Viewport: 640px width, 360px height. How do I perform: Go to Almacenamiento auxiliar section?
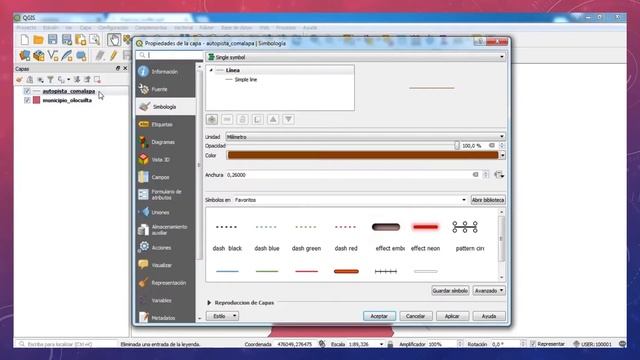(x=165, y=230)
